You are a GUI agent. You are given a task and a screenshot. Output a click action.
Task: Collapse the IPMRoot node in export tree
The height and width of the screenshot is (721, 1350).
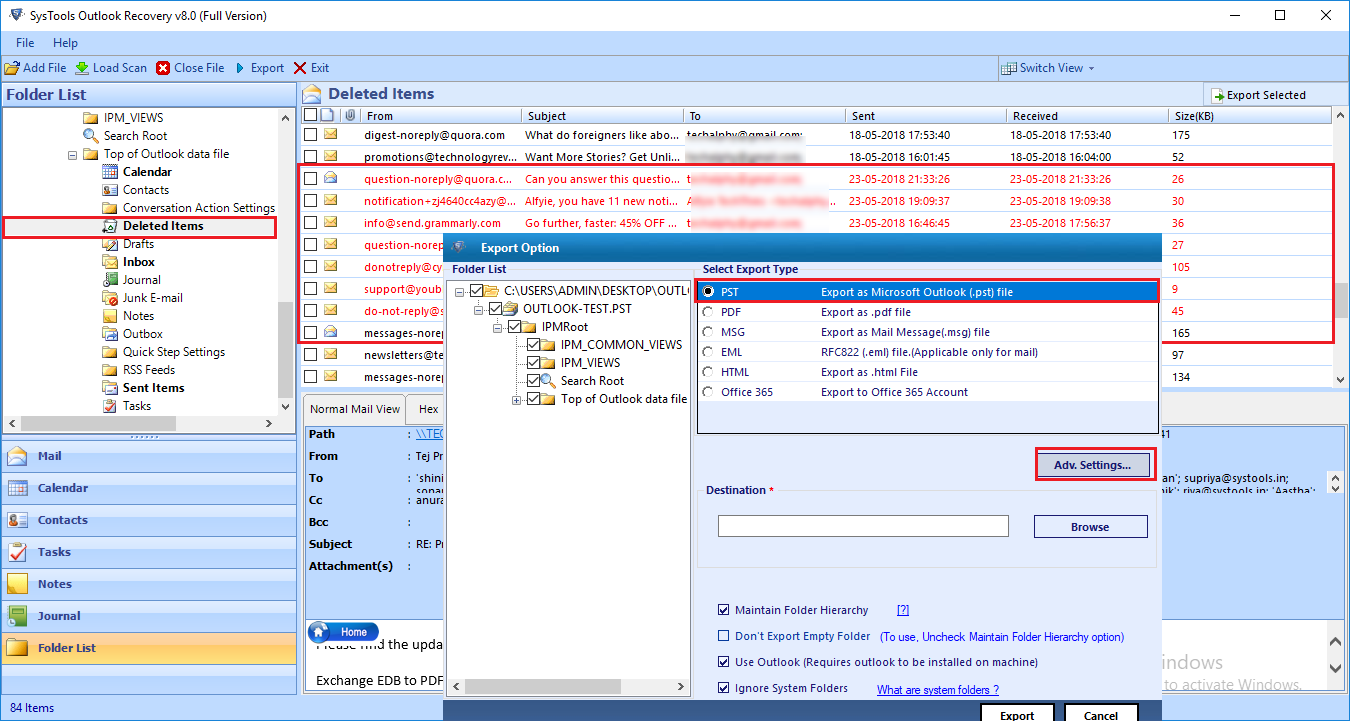click(495, 327)
